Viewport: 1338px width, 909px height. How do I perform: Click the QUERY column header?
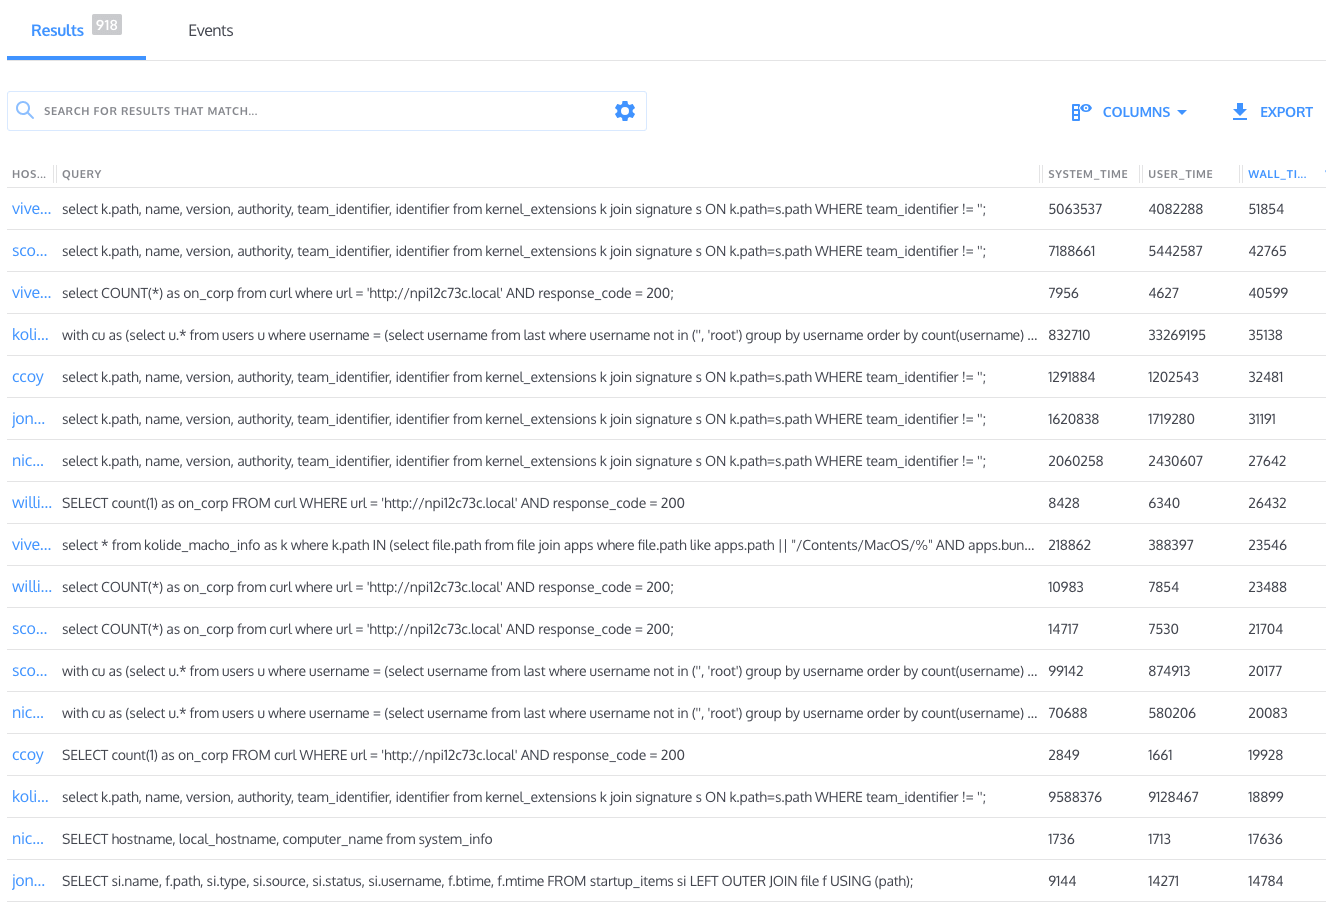82,174
